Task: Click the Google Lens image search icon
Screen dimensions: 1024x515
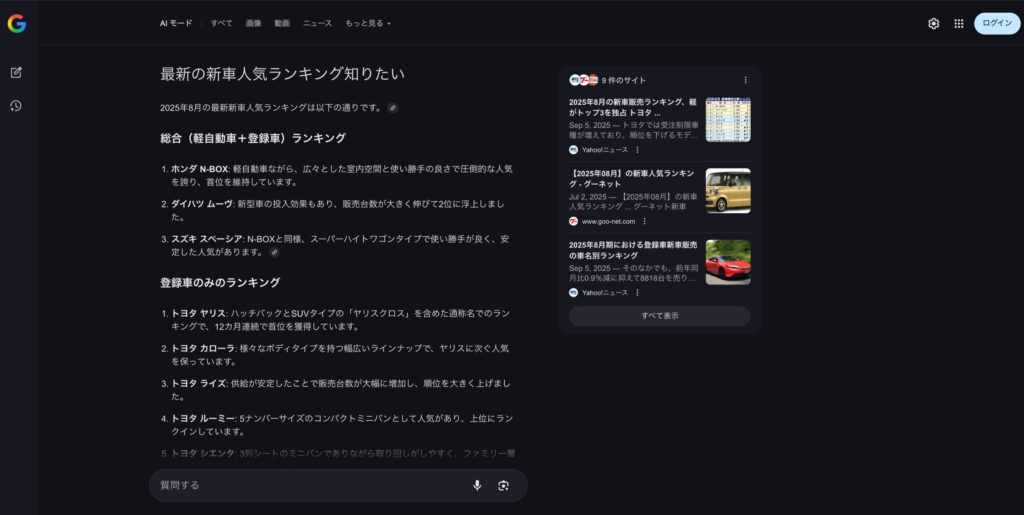Action: (504, 485)
